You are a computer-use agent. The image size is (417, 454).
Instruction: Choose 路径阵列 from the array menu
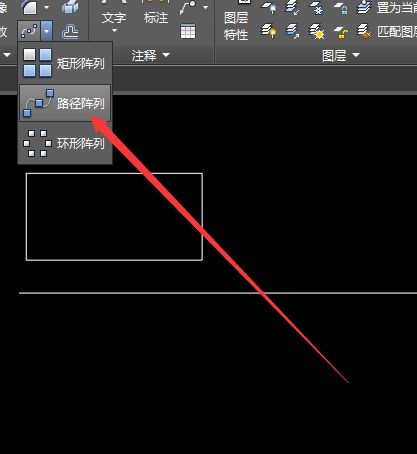coord(65,103)
